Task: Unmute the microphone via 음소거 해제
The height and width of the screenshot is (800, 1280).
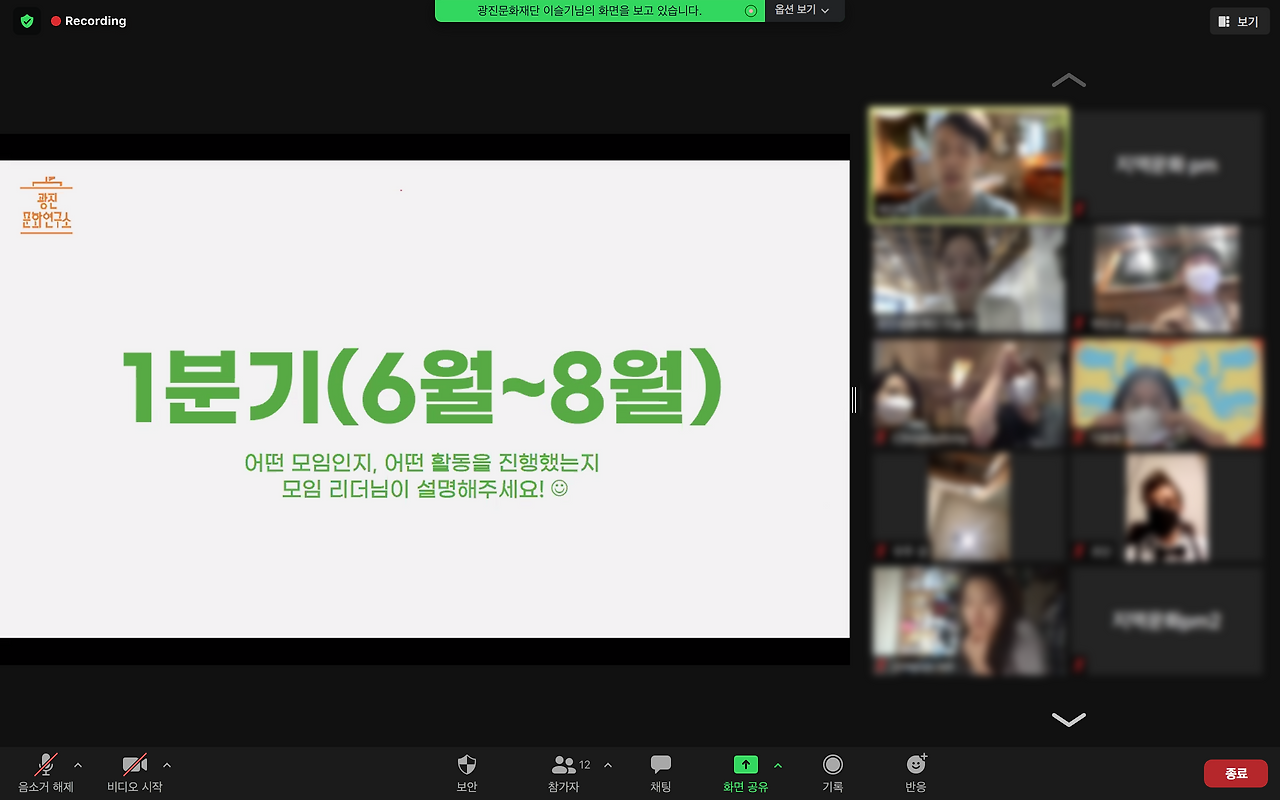Action: pyautogui.click(x=46, y=773)
